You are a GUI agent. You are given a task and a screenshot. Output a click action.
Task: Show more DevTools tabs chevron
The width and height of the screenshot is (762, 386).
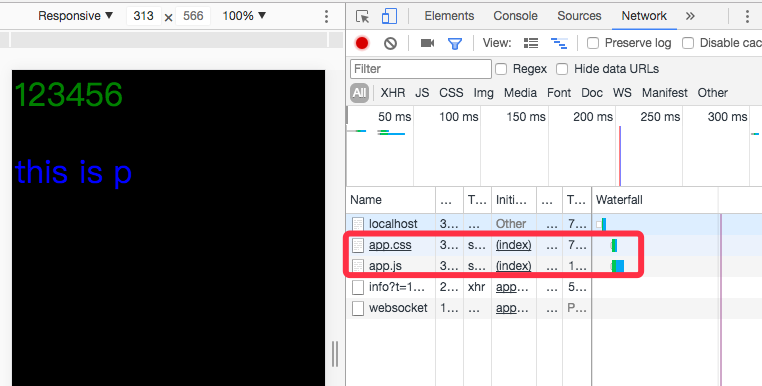click(x=690, y=16)
